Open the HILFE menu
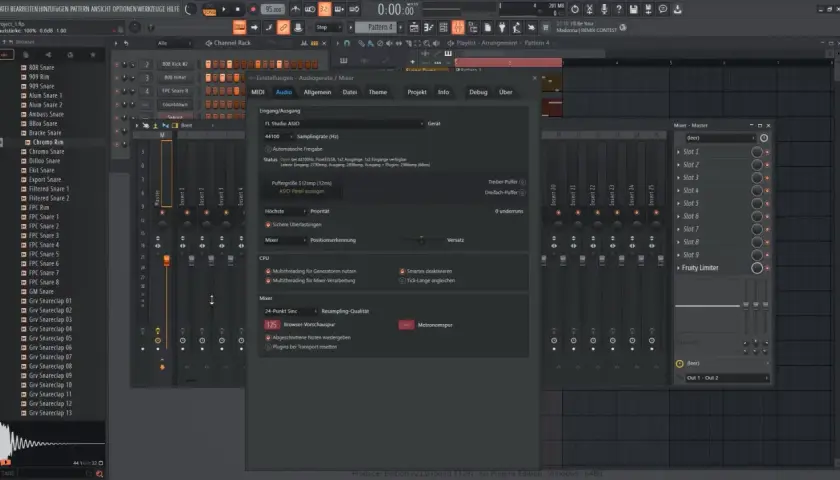The height and width of the screenshot is (480, 840). pyautogui.click(x=173, y=9)
